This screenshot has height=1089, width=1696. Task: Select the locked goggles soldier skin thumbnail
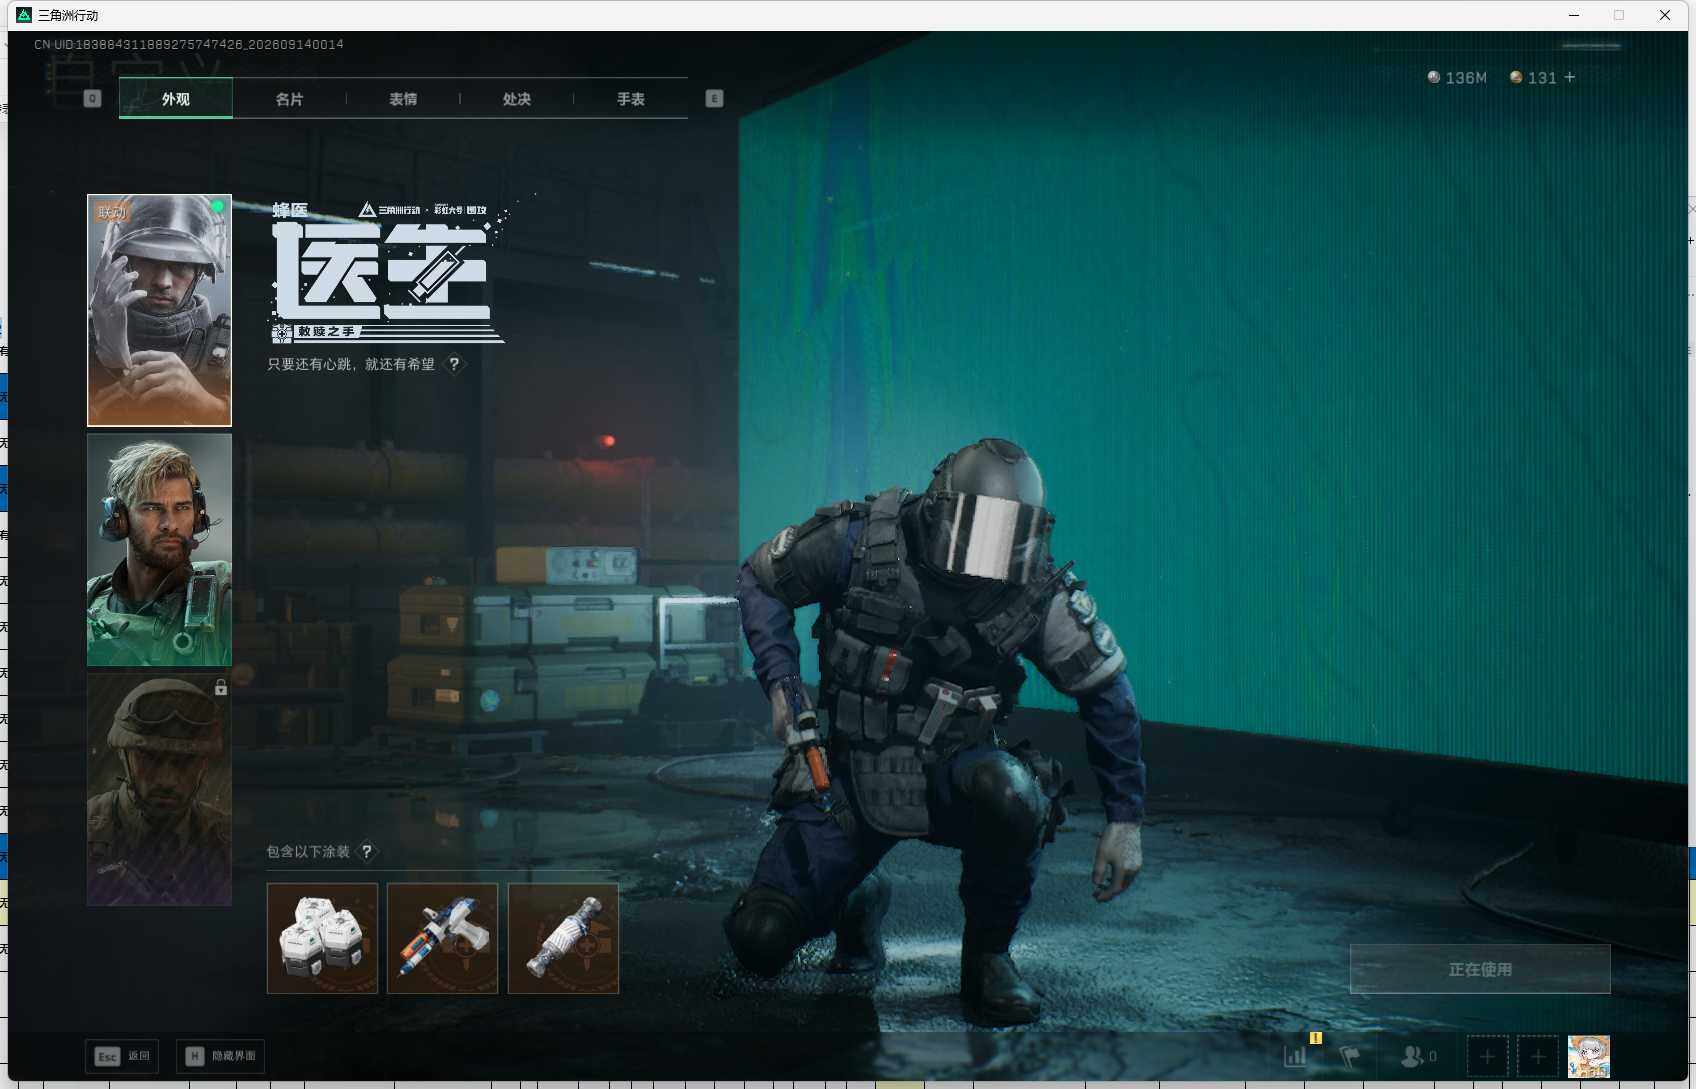[159, 790]
